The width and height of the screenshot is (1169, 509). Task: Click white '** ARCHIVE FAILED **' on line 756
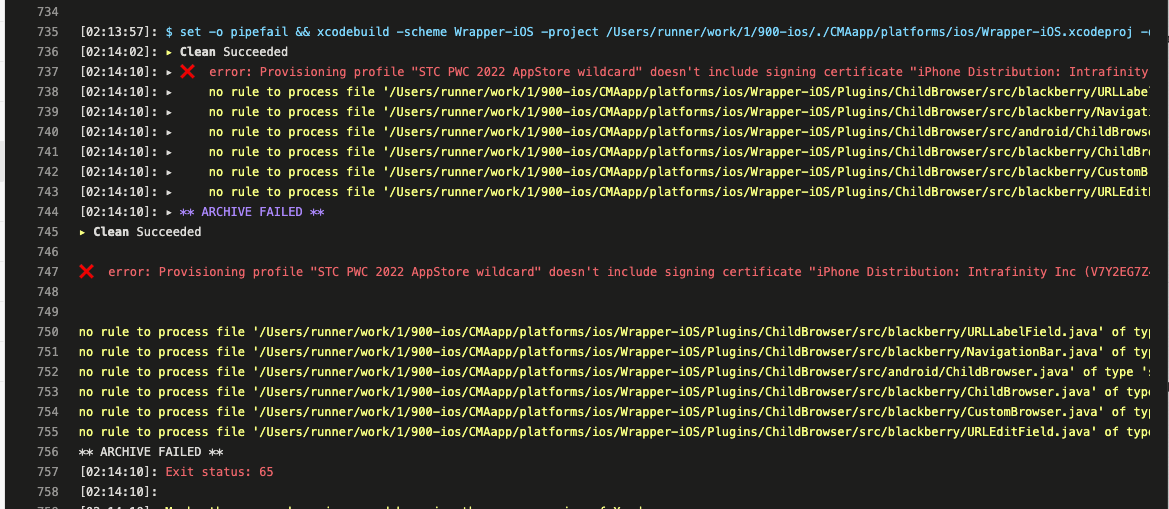click(x=151, y=452)
